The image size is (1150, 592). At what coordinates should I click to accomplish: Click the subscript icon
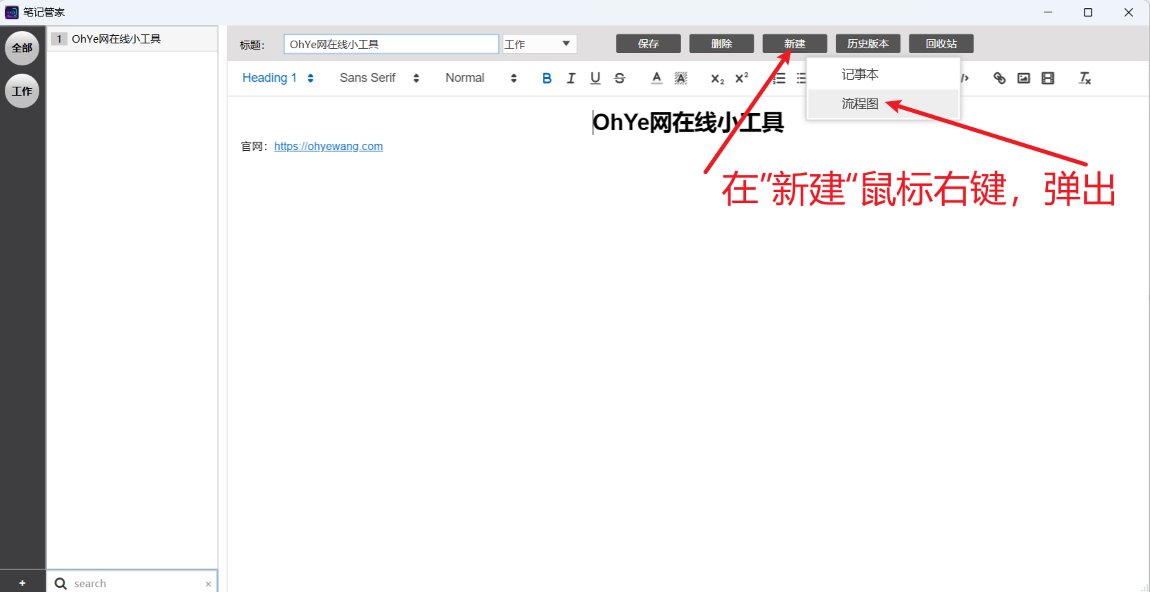point(717,78)
